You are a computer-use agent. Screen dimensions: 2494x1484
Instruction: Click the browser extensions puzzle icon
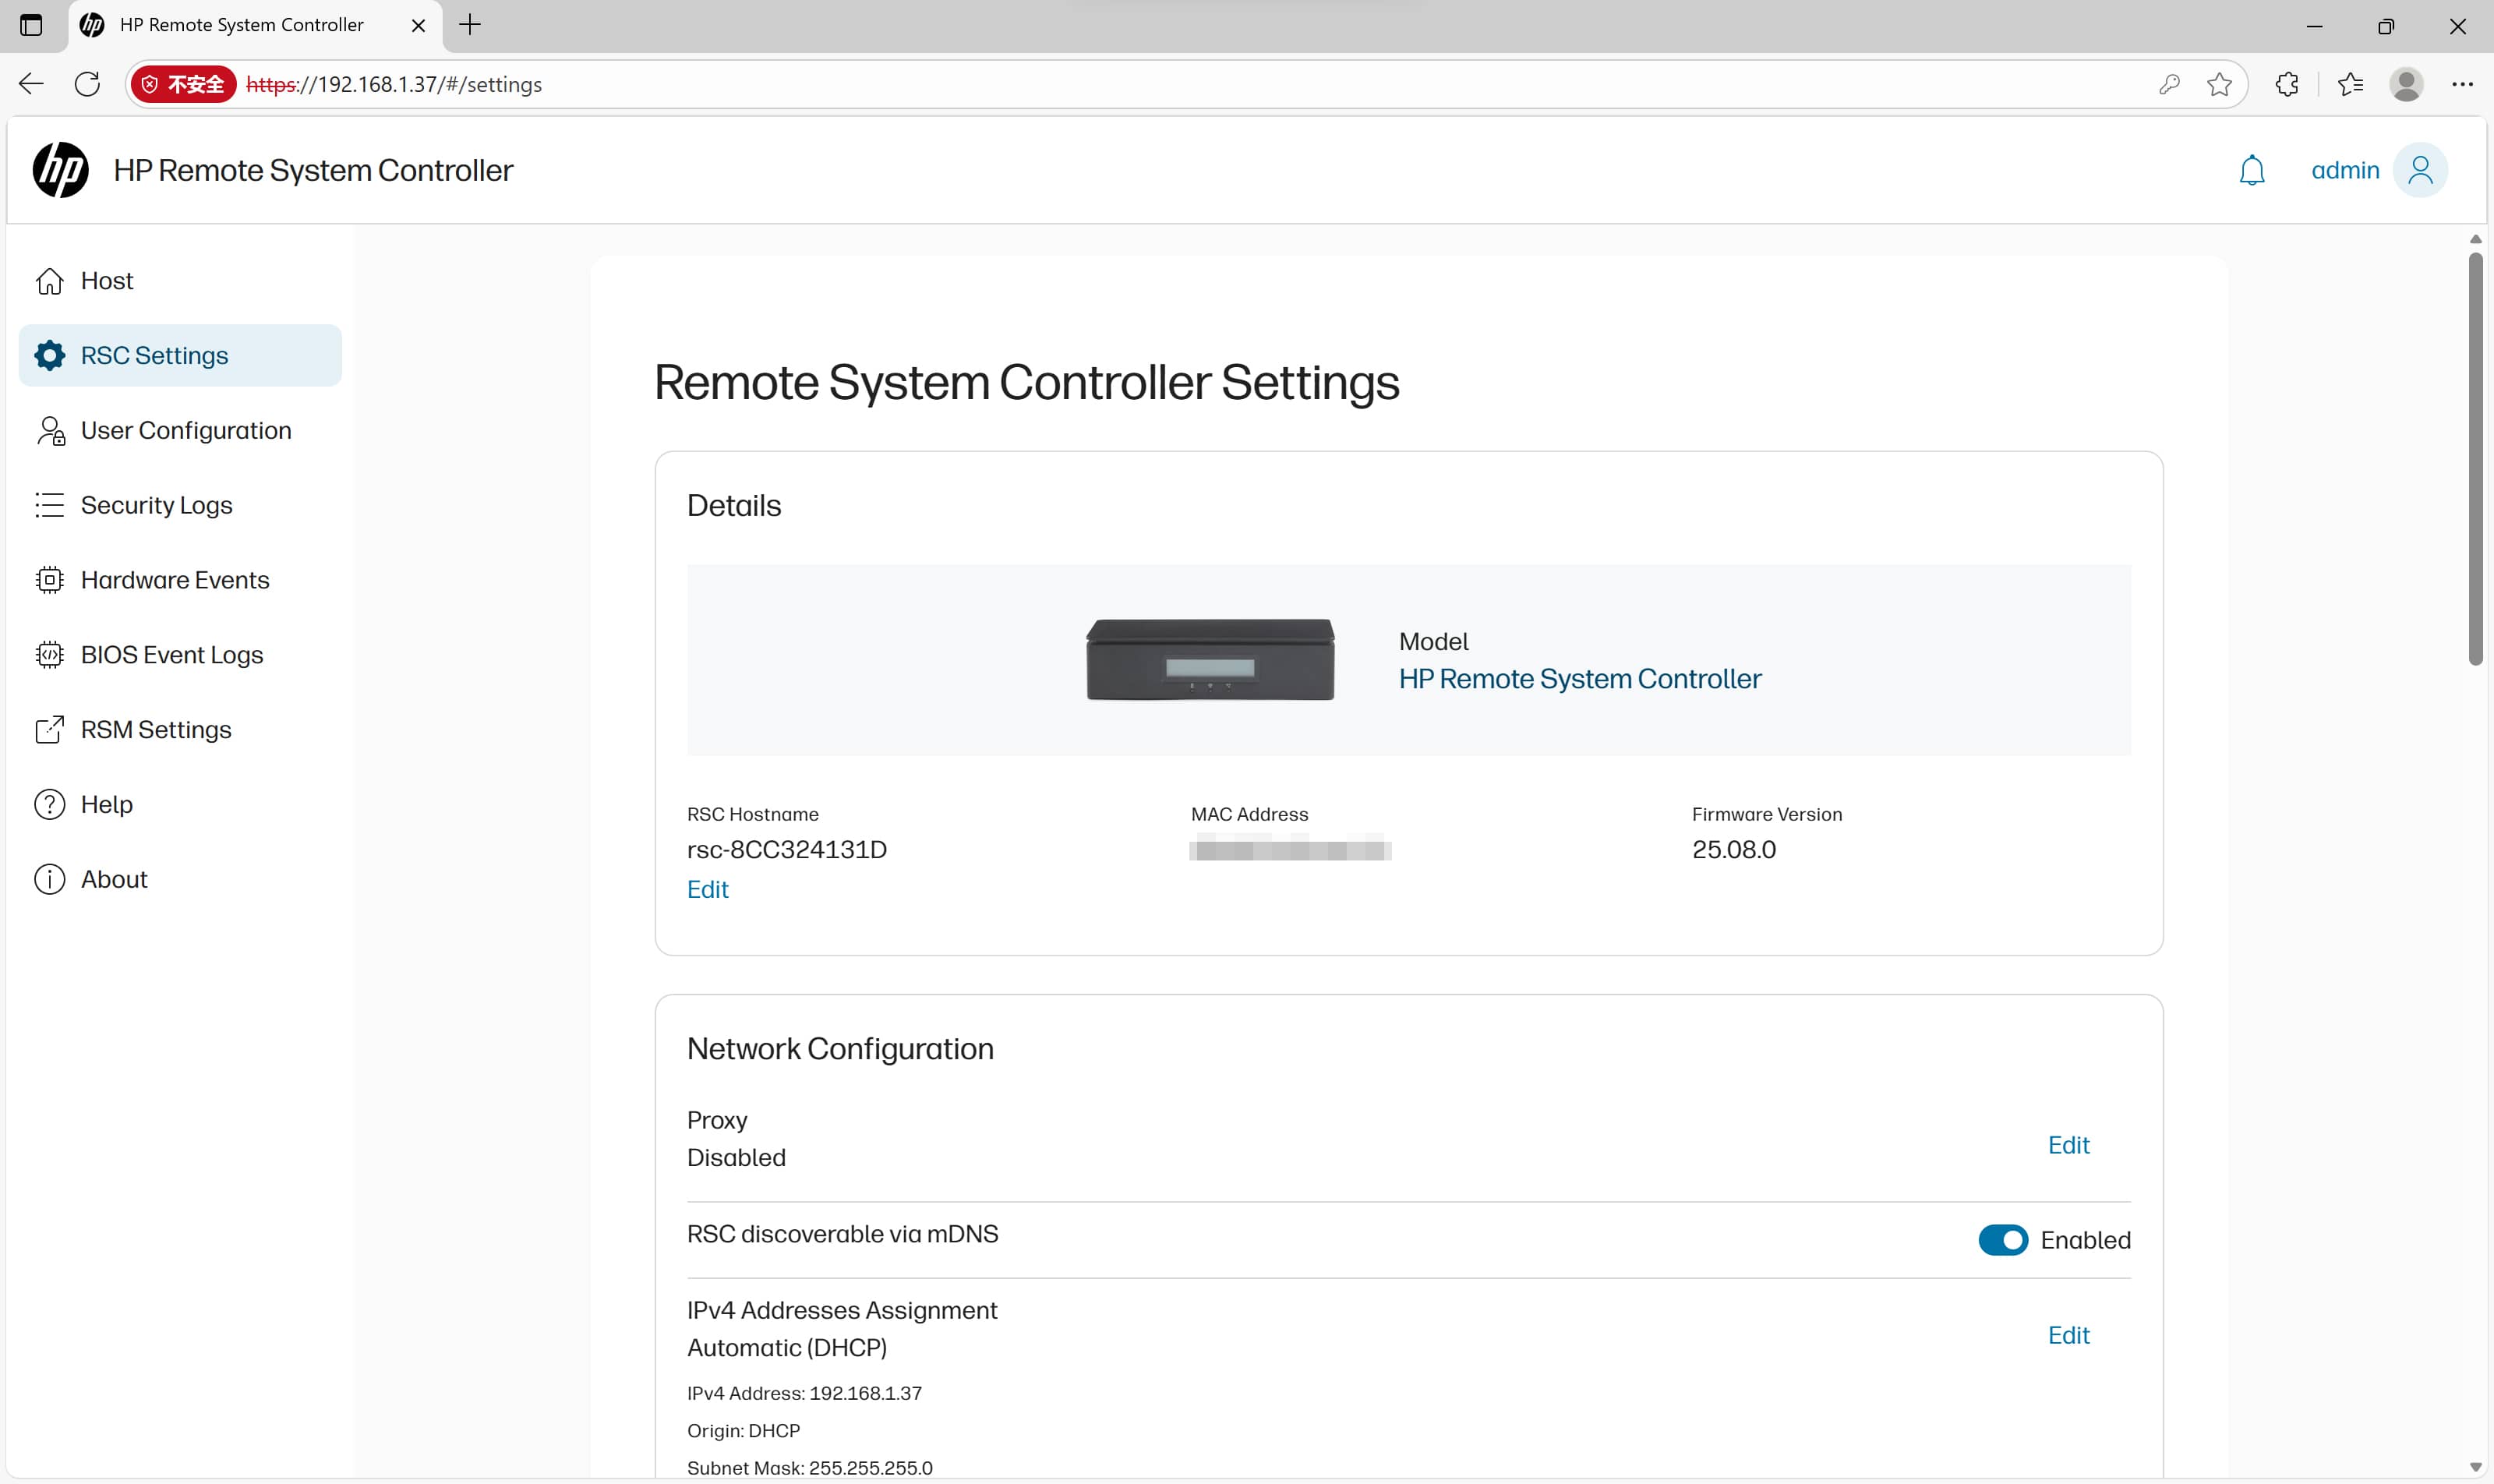2287,84
